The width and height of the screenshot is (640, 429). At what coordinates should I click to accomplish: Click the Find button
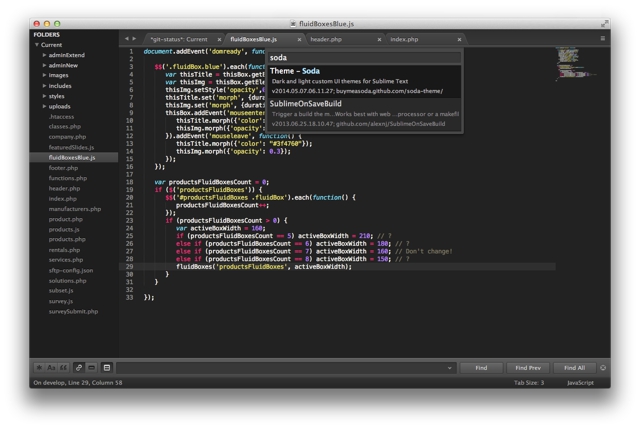coord(481,368)
